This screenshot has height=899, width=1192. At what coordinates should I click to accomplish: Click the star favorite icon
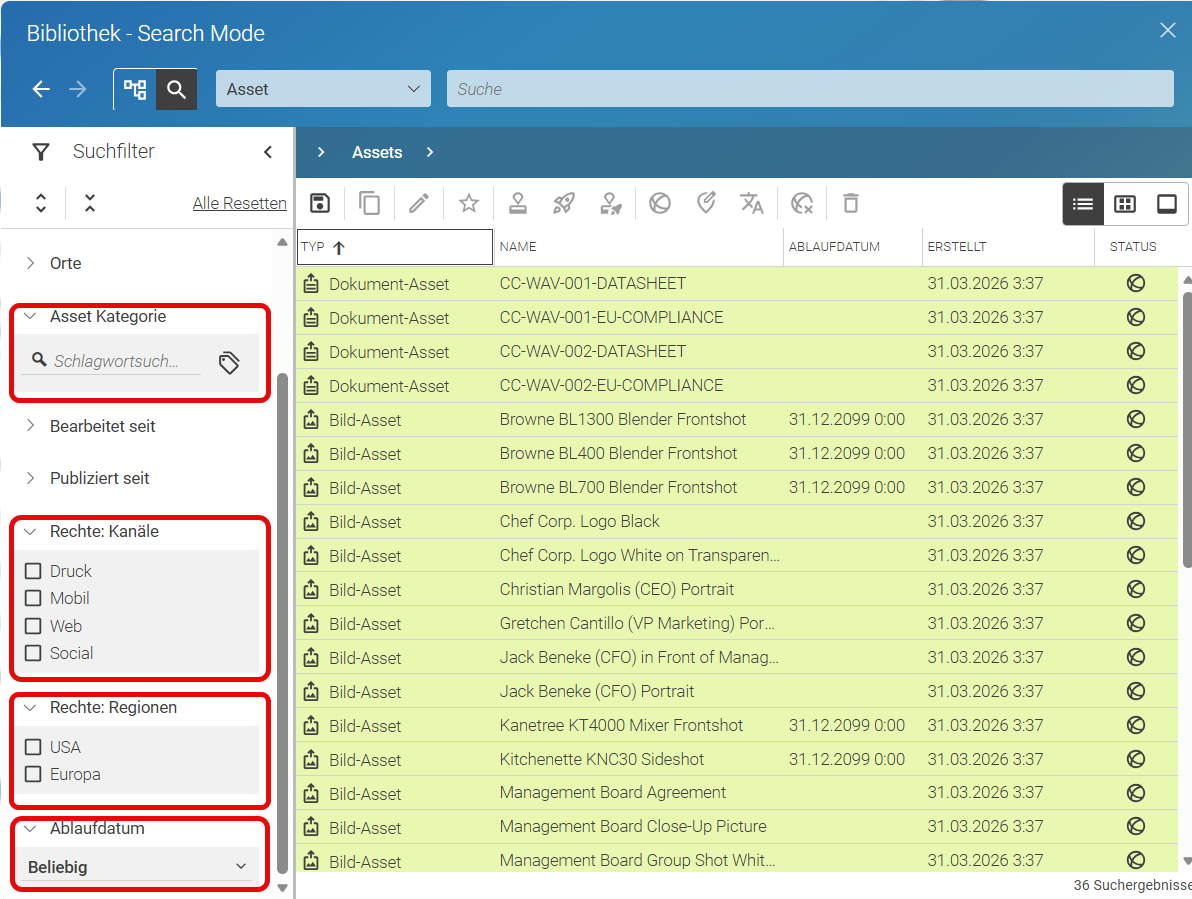point(469,203)
